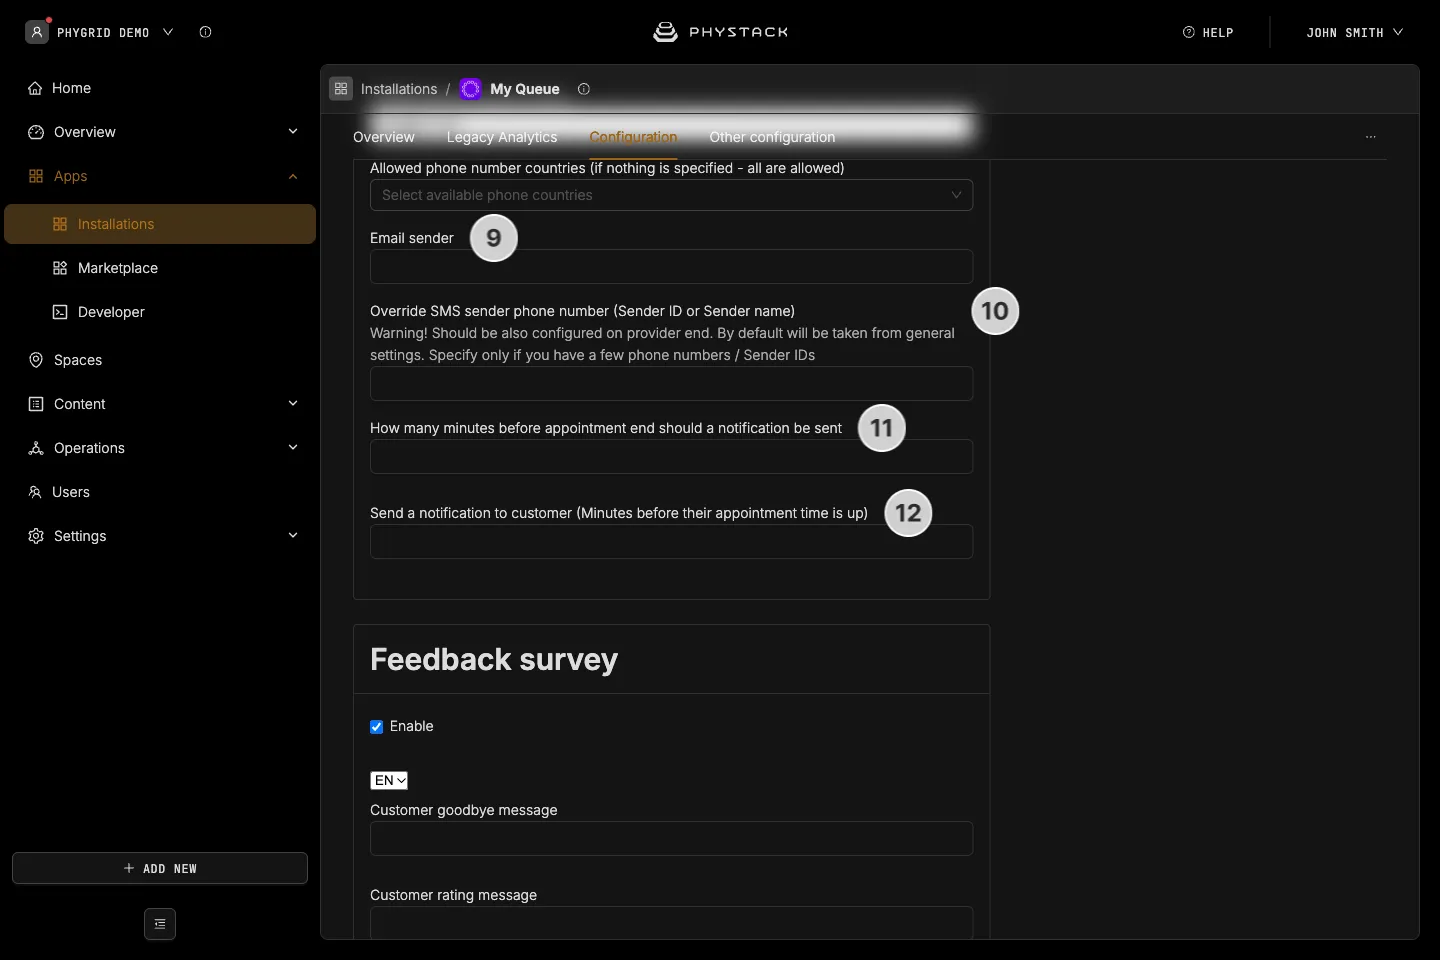Expand the Settings sidebar section
Viewport: 1440px width, 960px height.
tap(293, 536)
